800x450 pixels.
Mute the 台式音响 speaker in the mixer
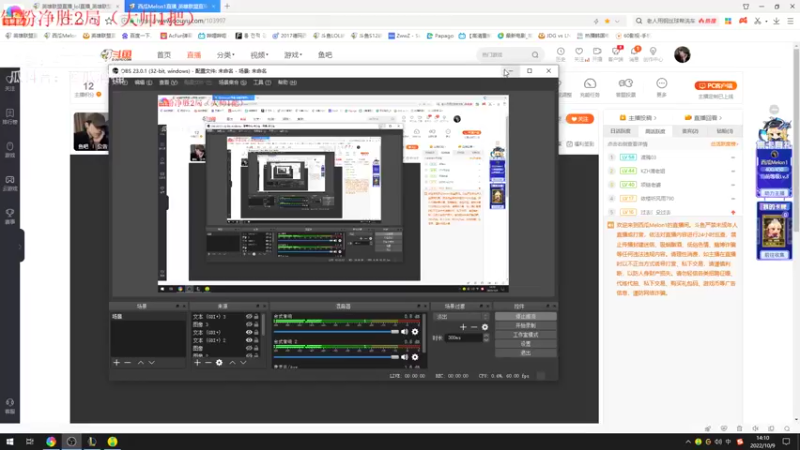click(405, 332)
